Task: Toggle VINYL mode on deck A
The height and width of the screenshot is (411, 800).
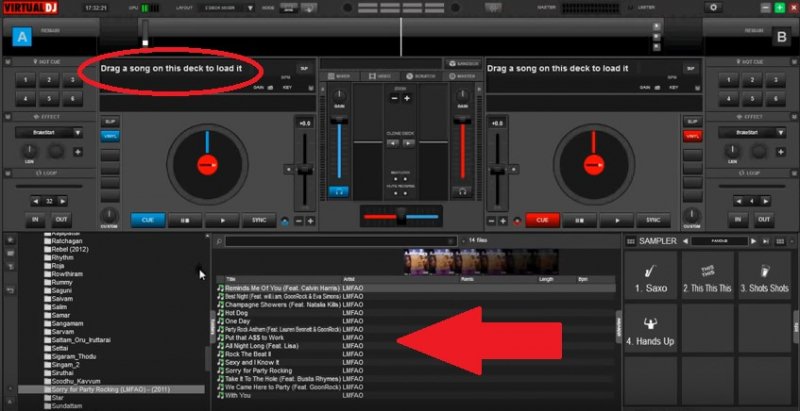Action: click(110, 136)
